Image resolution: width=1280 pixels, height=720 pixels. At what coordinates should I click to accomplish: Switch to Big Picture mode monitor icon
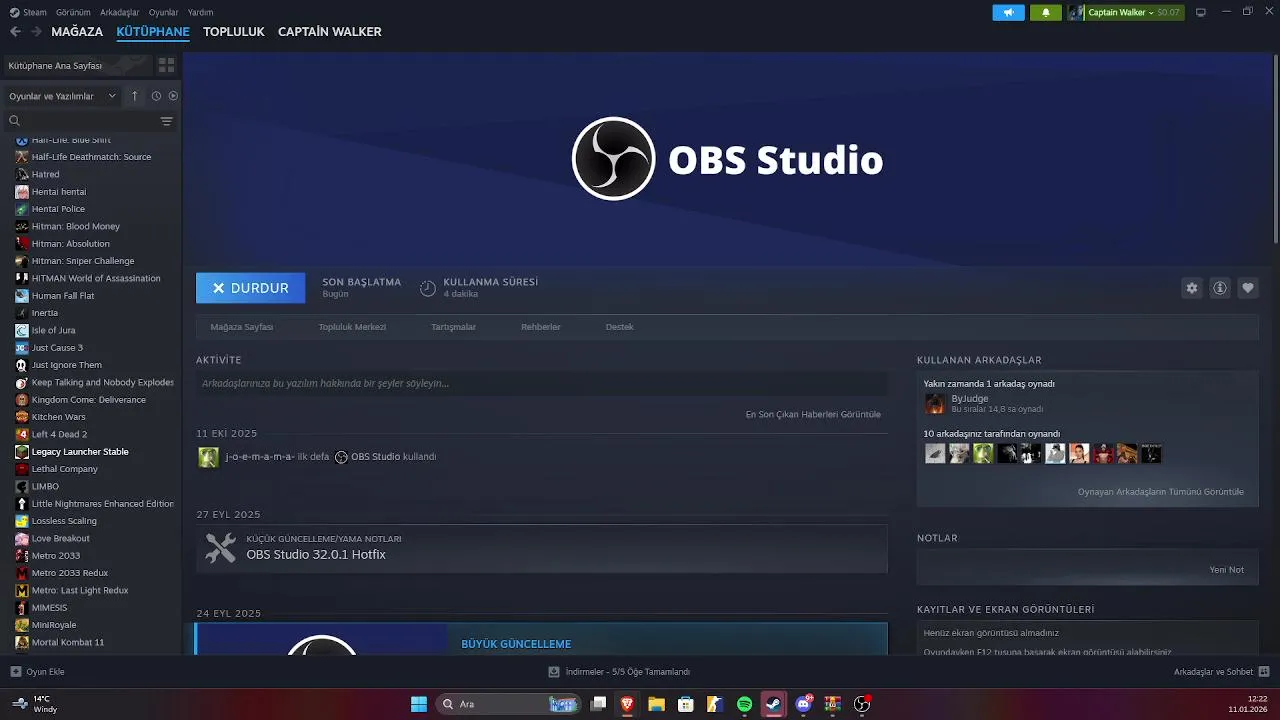pos(1201,12)
